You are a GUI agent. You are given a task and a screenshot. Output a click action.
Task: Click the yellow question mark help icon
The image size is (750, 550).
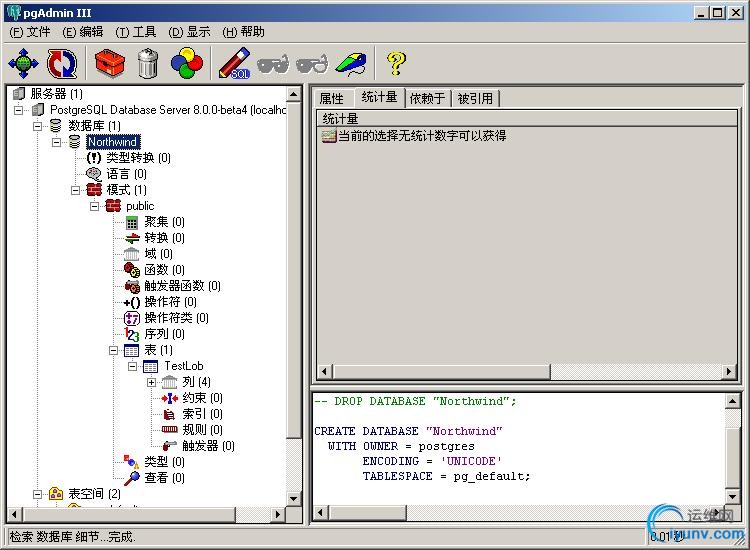pos(396,64)
